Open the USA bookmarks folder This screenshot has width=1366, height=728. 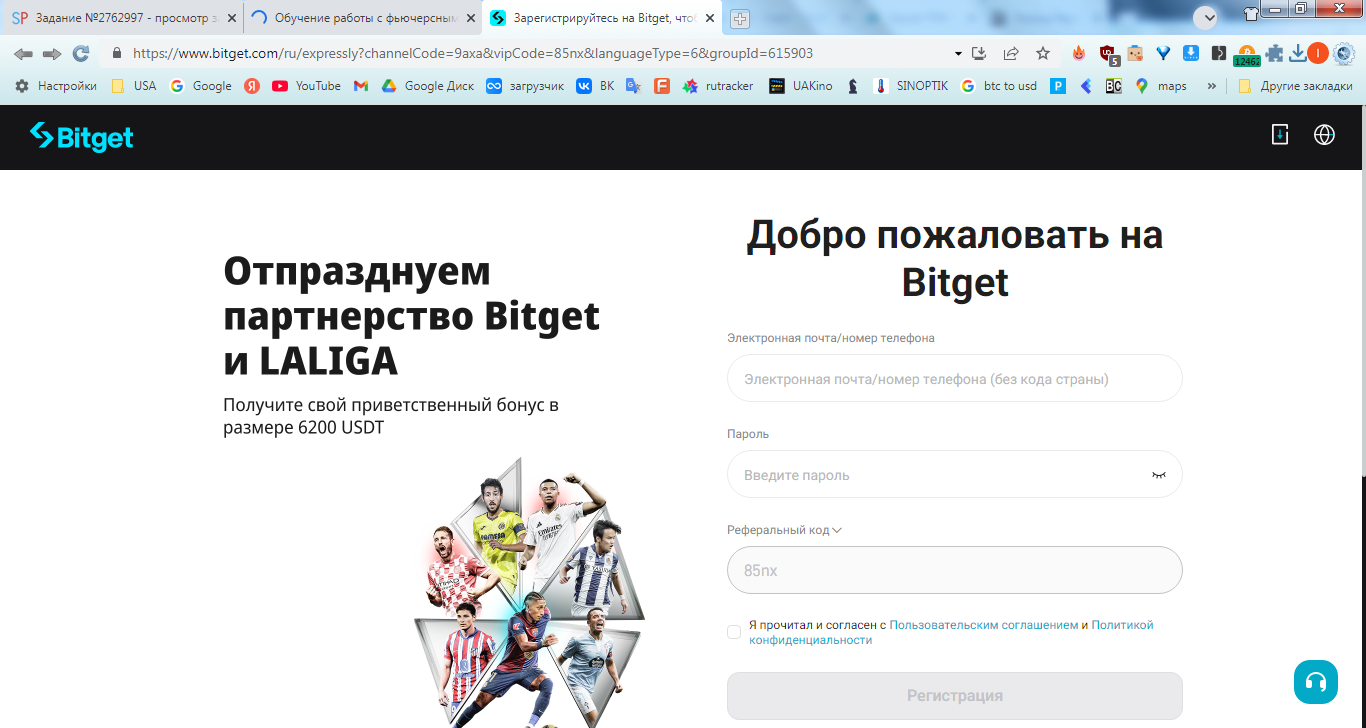(133, 86)
